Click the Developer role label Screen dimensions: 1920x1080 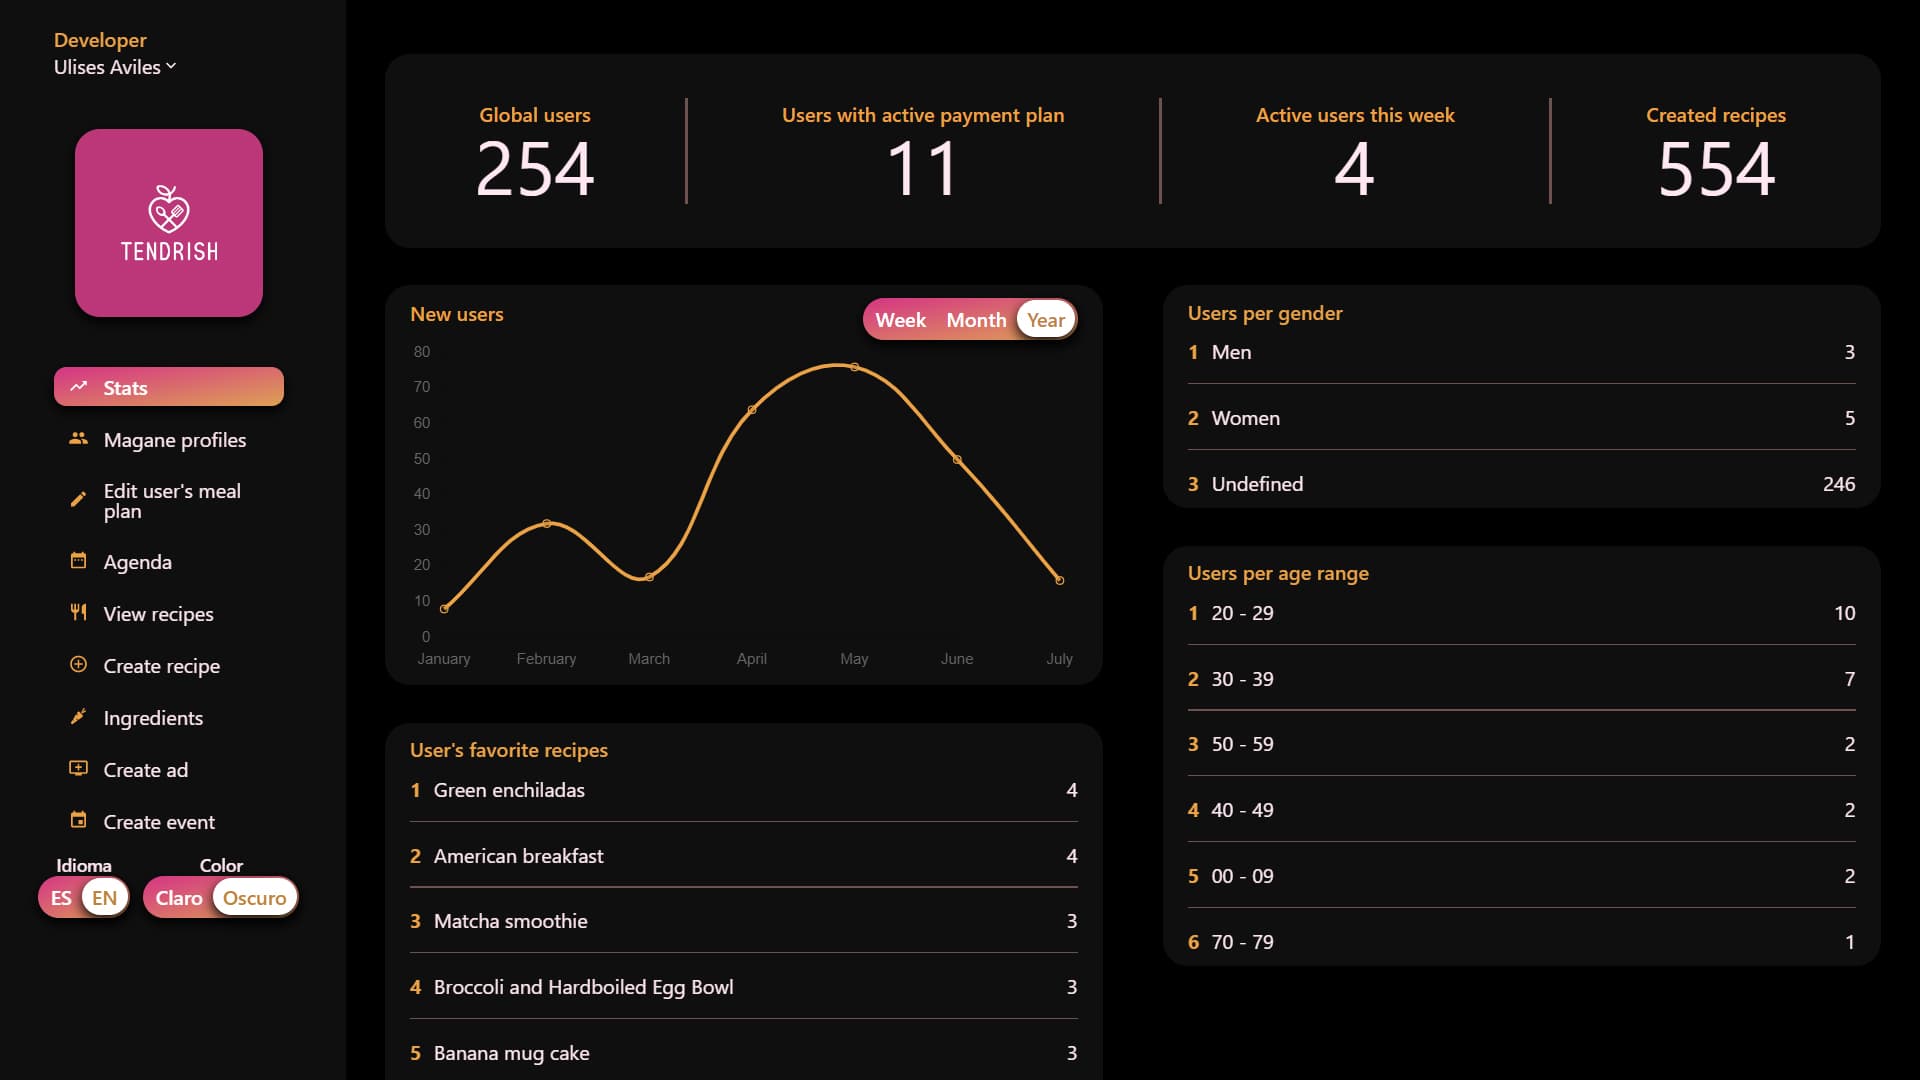pyautogui.click(x=100, y=40)
